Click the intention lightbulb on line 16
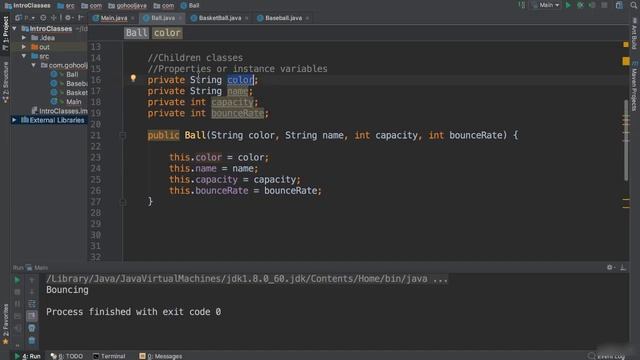This screenshot has width=640, height=360. (x=133, y=78)
